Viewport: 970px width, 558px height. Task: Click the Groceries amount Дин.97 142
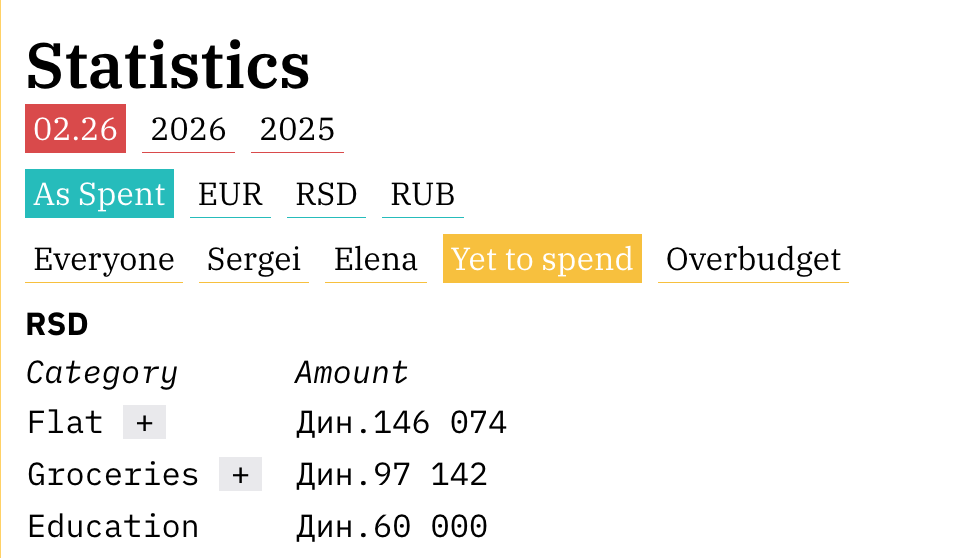tap(391, 475)
